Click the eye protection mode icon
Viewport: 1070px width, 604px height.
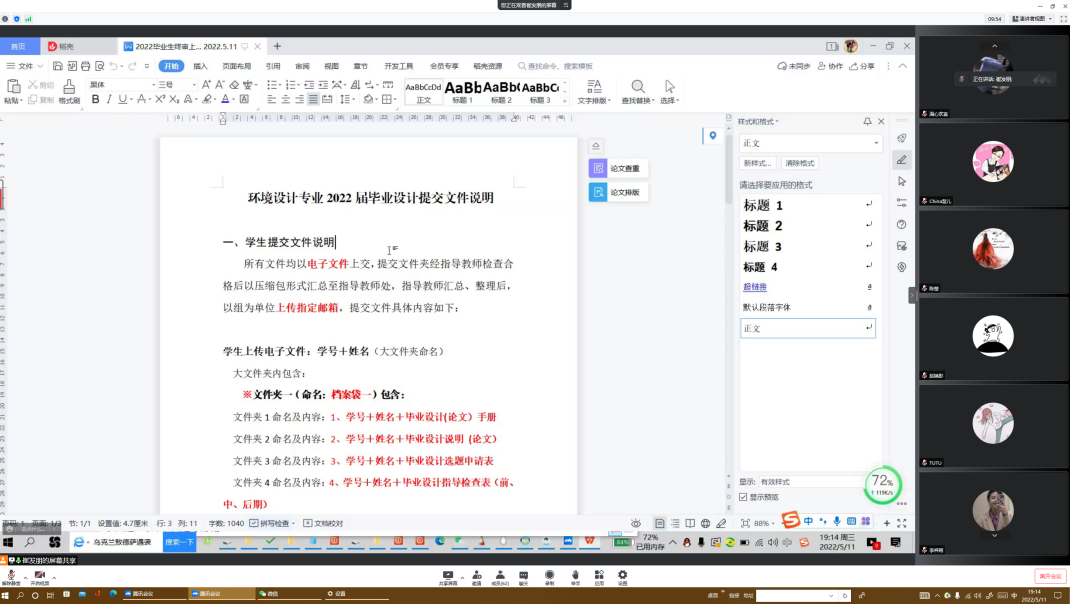click(635, 523)
